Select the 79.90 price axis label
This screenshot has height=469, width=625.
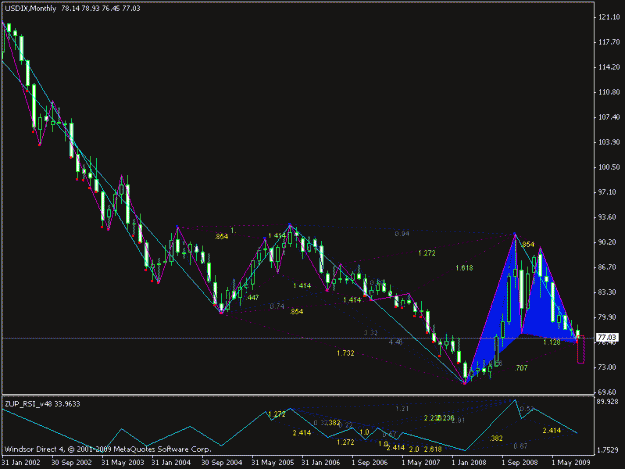click(609, 317)
